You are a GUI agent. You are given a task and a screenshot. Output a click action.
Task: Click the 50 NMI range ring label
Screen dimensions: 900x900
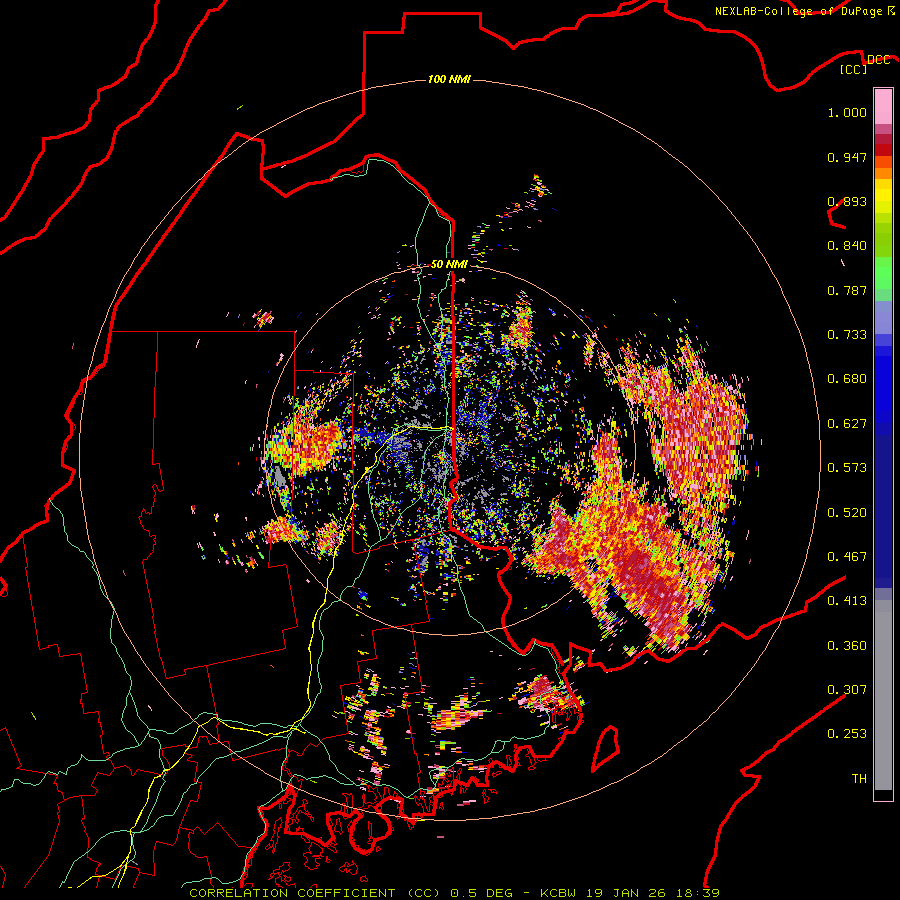click(449, 265)
